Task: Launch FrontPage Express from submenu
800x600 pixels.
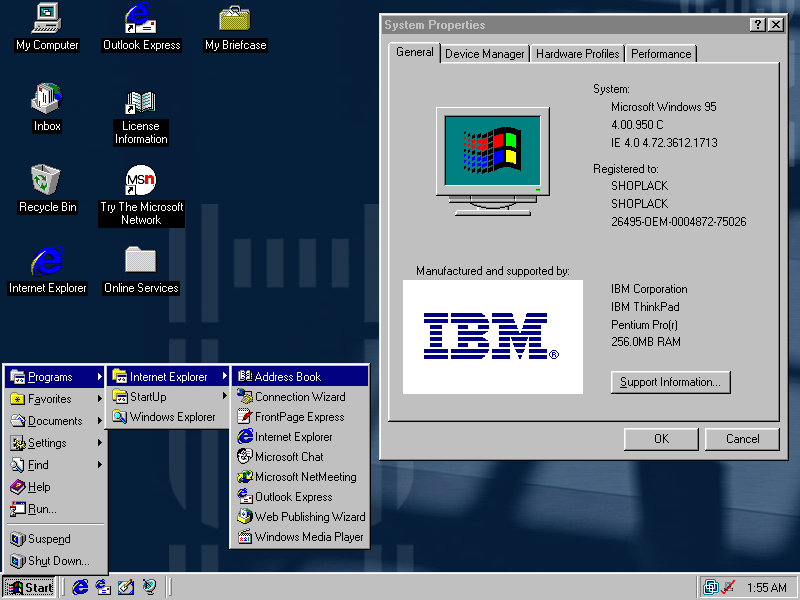Action: click(x=300, y=417)
